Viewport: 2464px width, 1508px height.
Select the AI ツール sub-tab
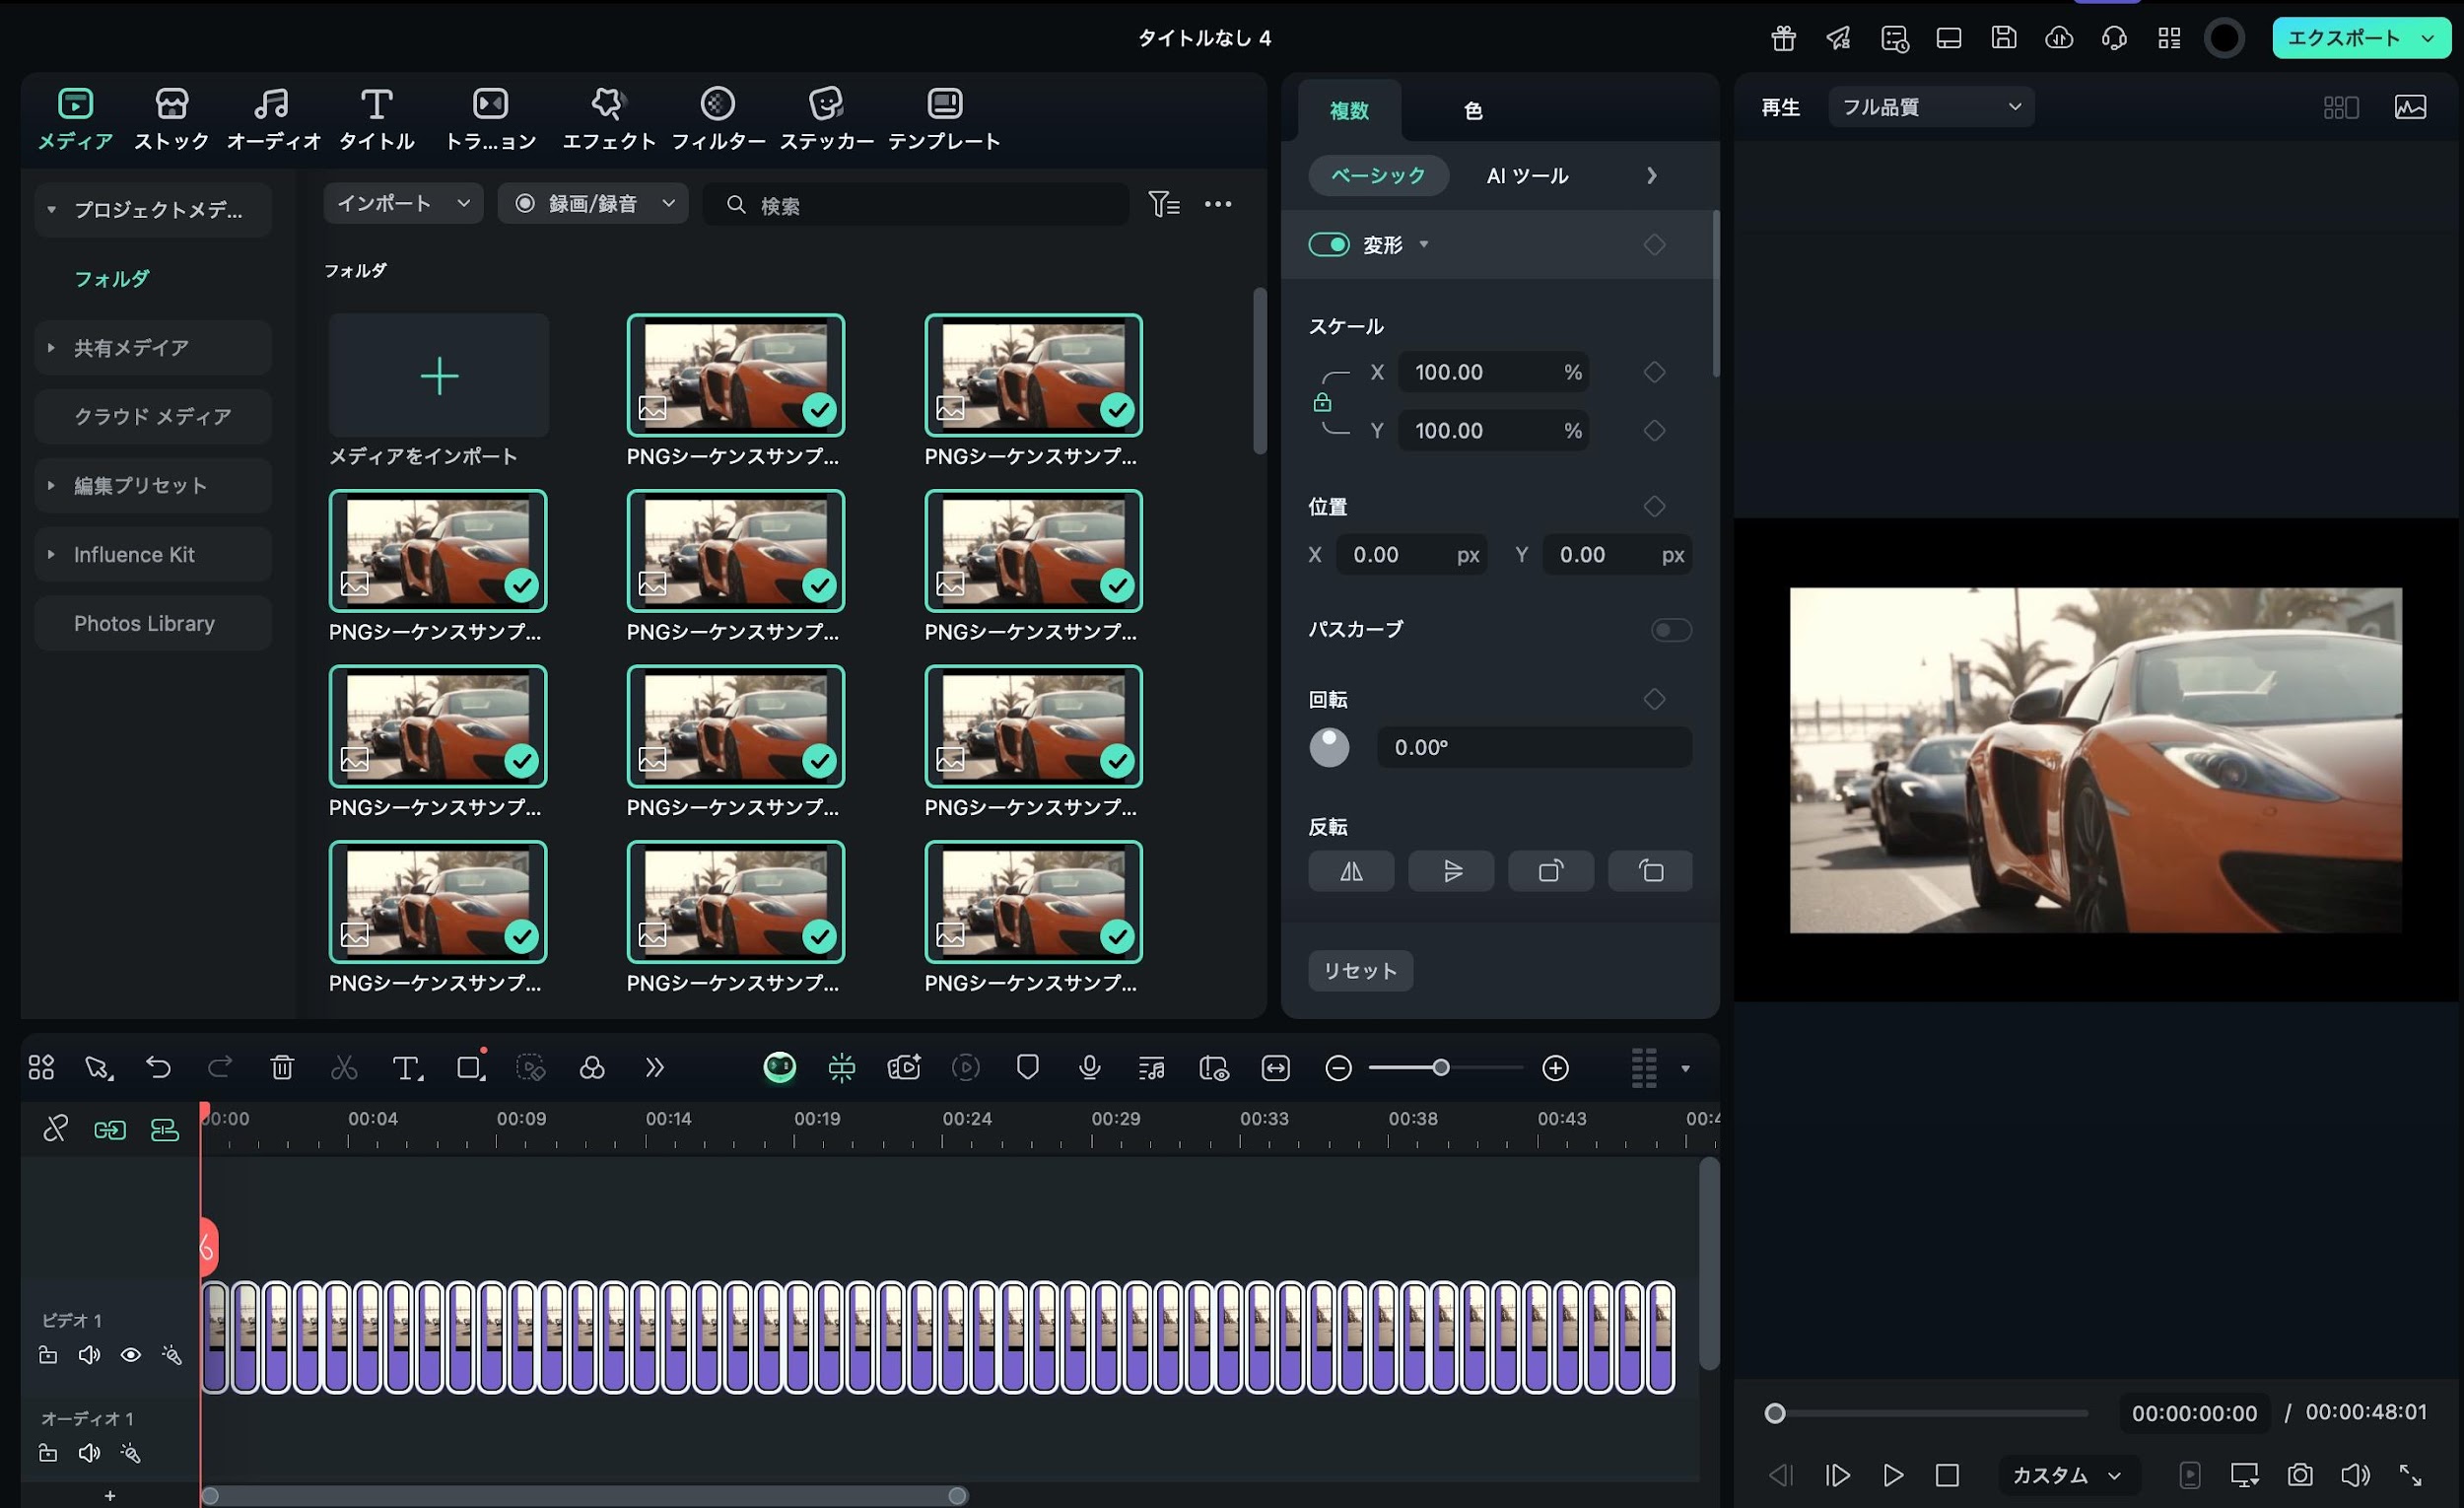point(1527,176)
